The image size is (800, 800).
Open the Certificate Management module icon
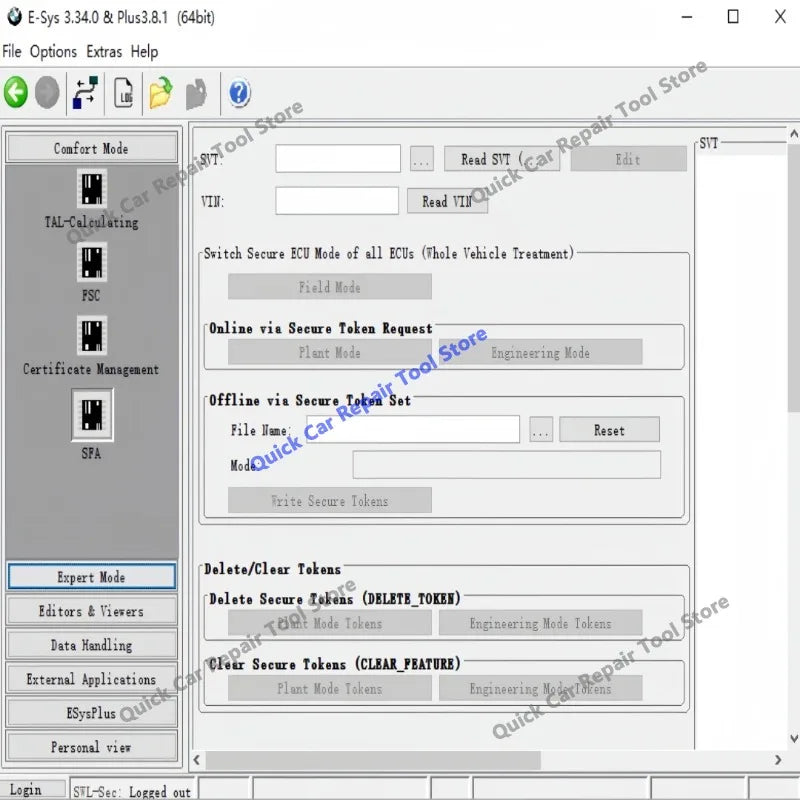point(92,336)
